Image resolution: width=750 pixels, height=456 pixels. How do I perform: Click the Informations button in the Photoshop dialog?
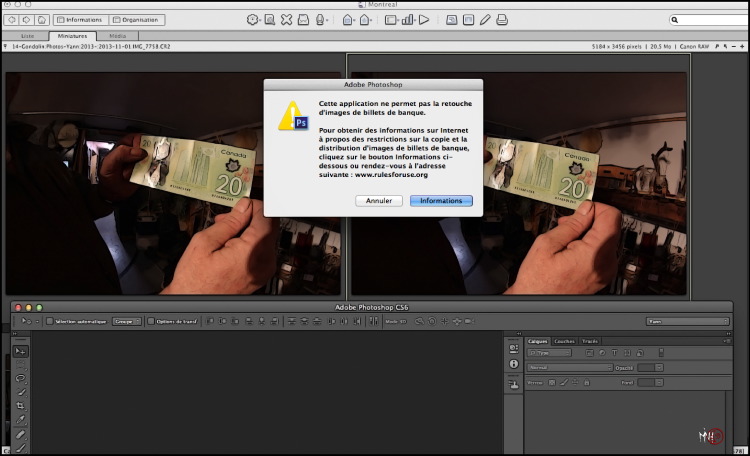pyautogui.click(x=441, y=201)
